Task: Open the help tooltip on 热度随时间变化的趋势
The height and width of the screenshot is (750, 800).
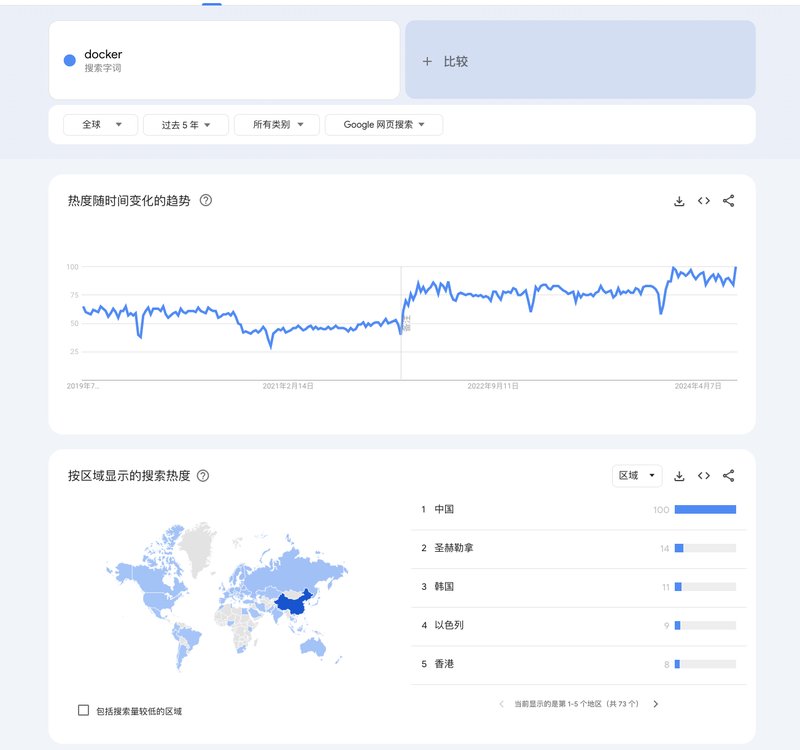Action: [205, 200]
